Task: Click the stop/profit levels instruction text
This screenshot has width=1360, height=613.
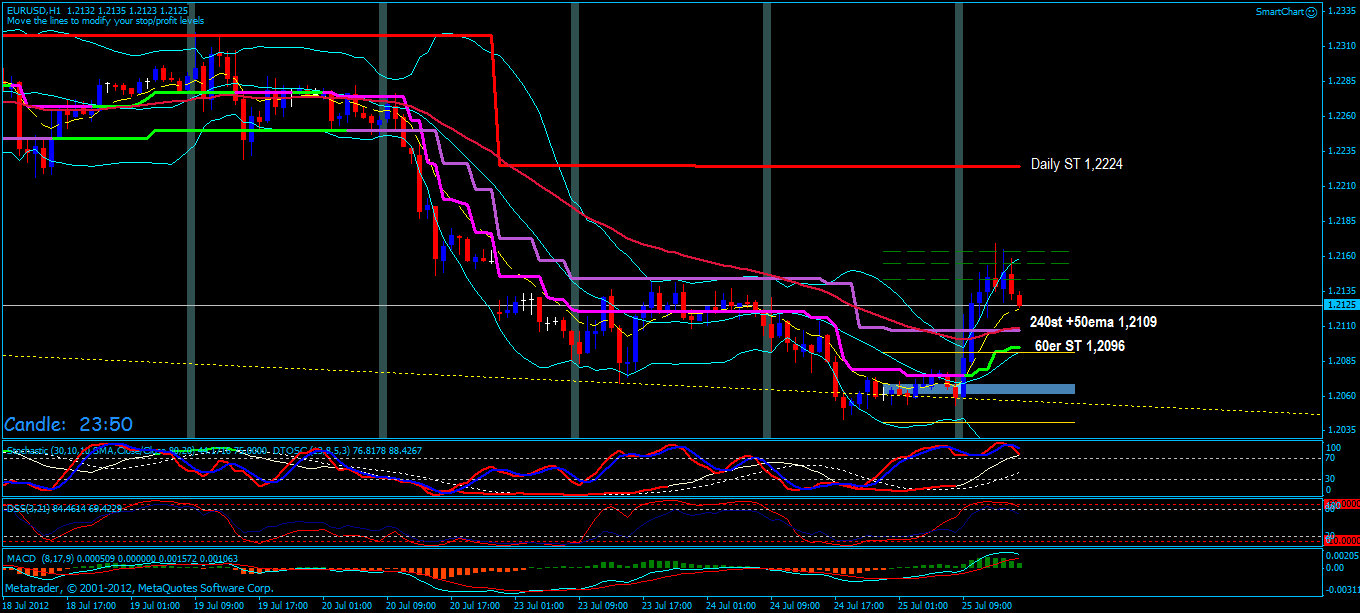Action: pos(100,19)
